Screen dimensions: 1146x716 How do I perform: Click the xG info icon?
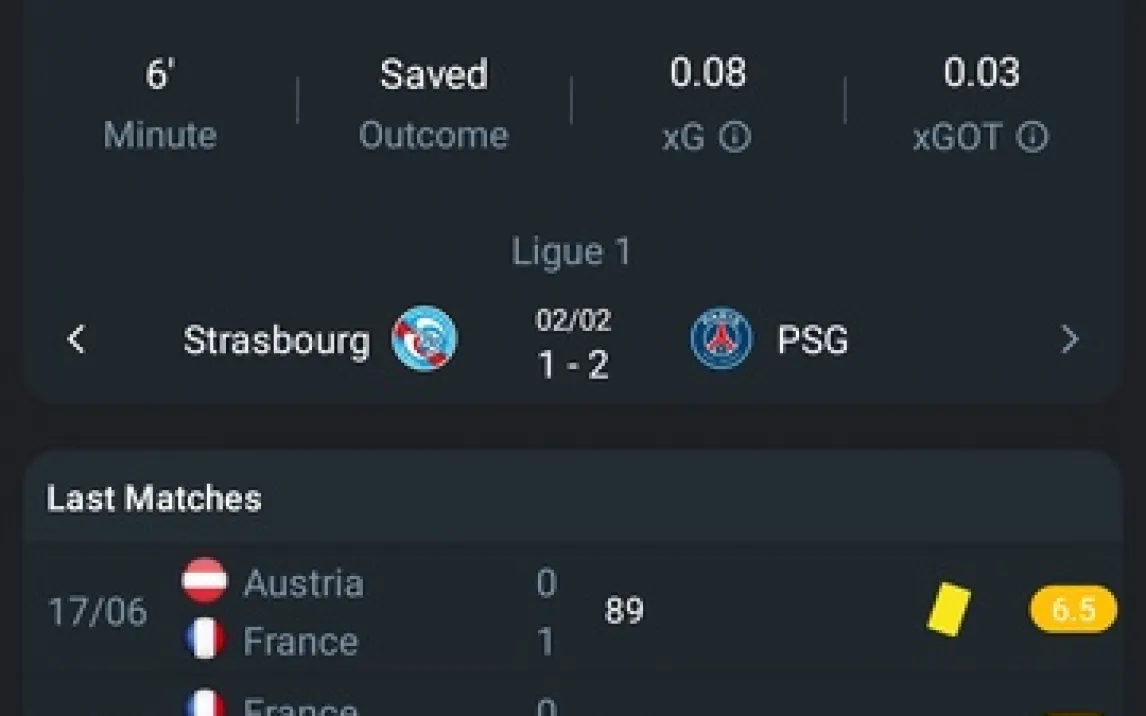tap(735, 137)
